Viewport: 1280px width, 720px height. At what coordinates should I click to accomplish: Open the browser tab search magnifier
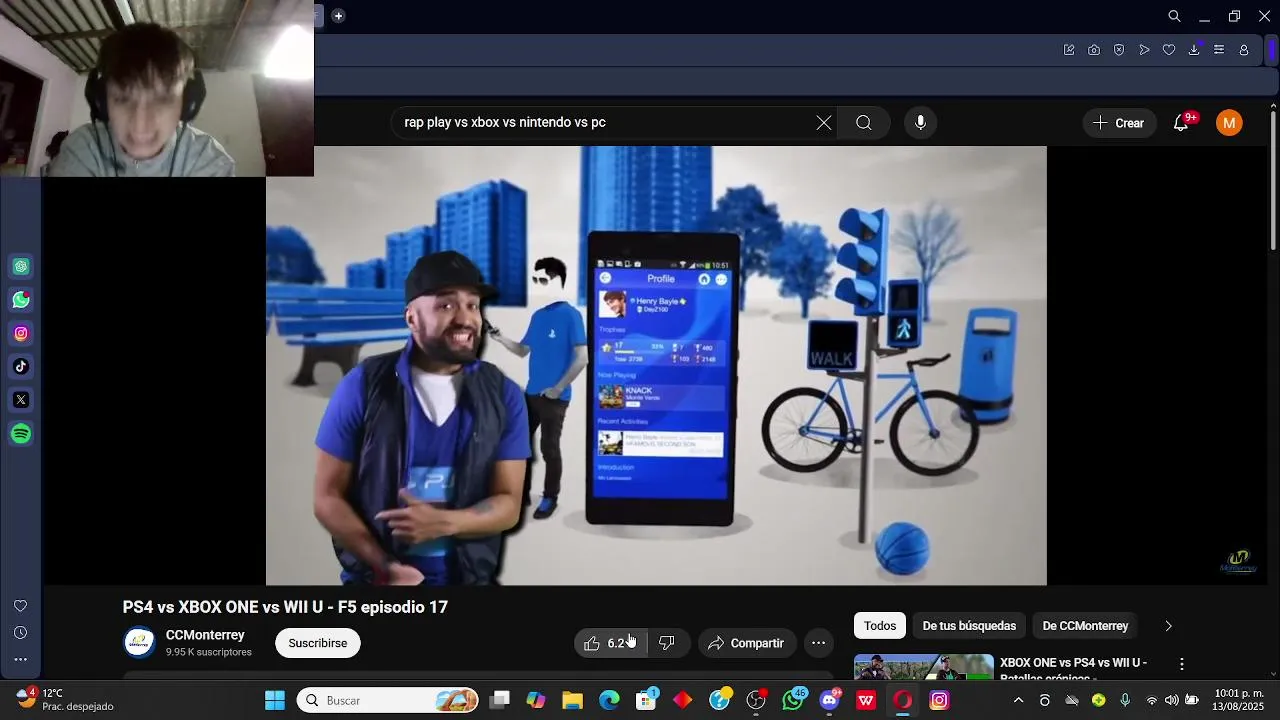1175,16
